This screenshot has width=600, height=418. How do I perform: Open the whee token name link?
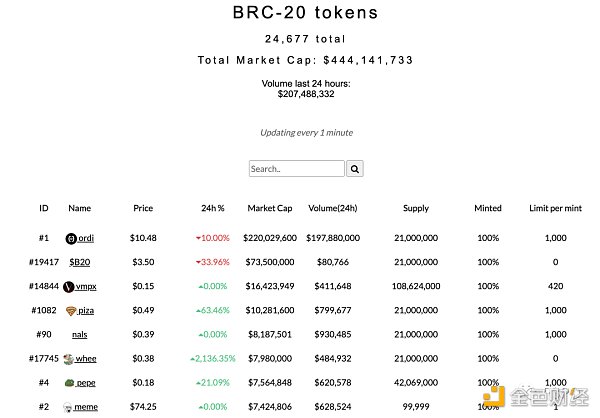86,358
